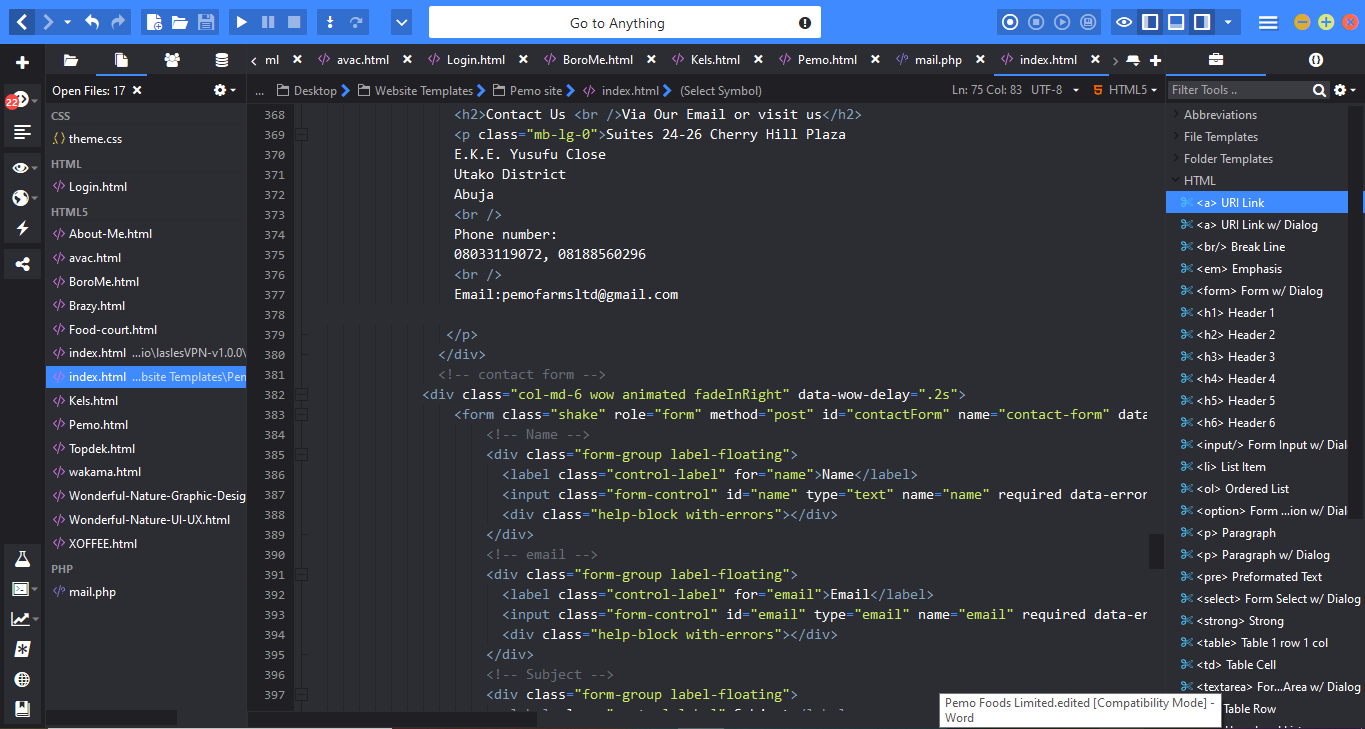Open the UTF-8 encoding dropdown
The image size is (1365, 729).
click(x=1054, y=90)
